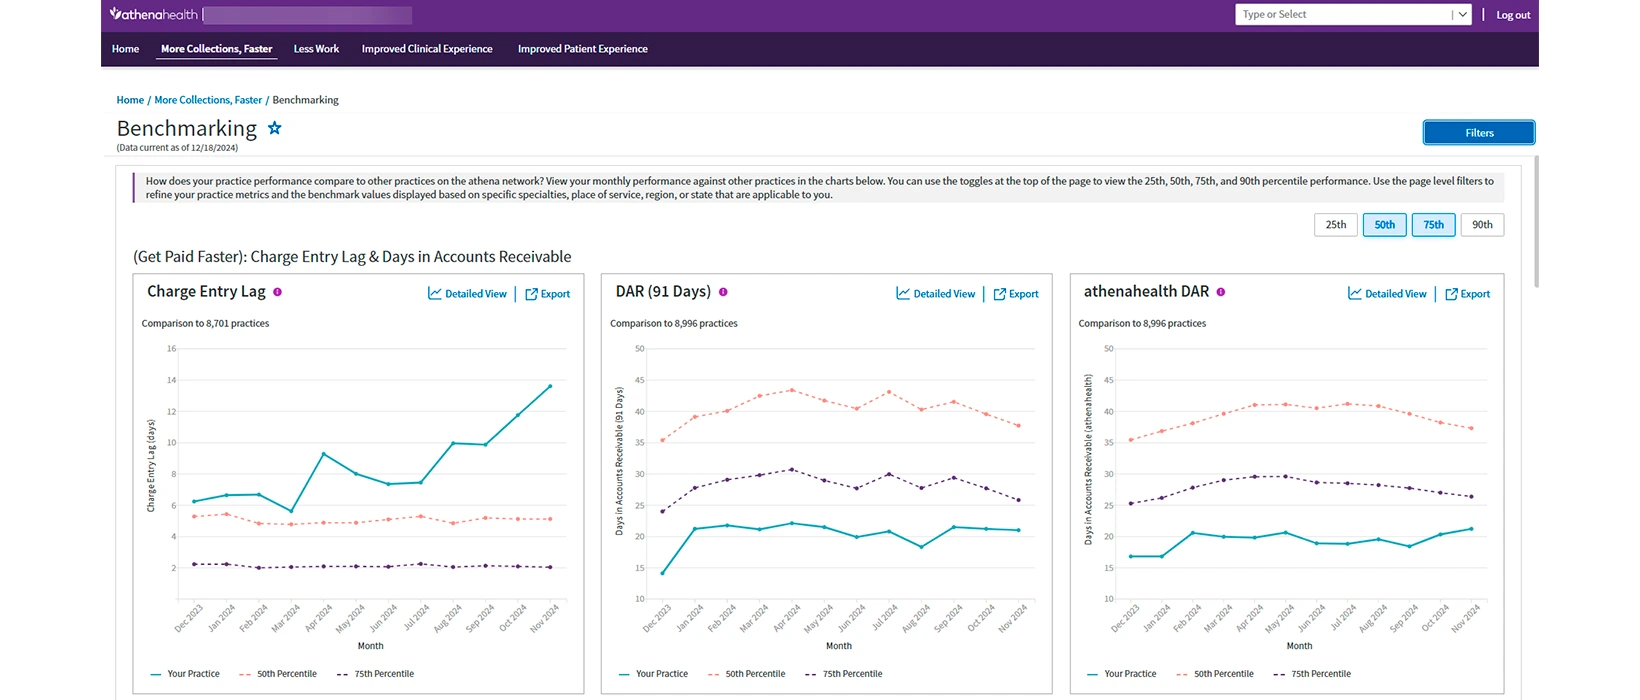This screenshot has height=700, width=1640.
Task: Open the Less Work navigation menu
Action: [316, 49]
